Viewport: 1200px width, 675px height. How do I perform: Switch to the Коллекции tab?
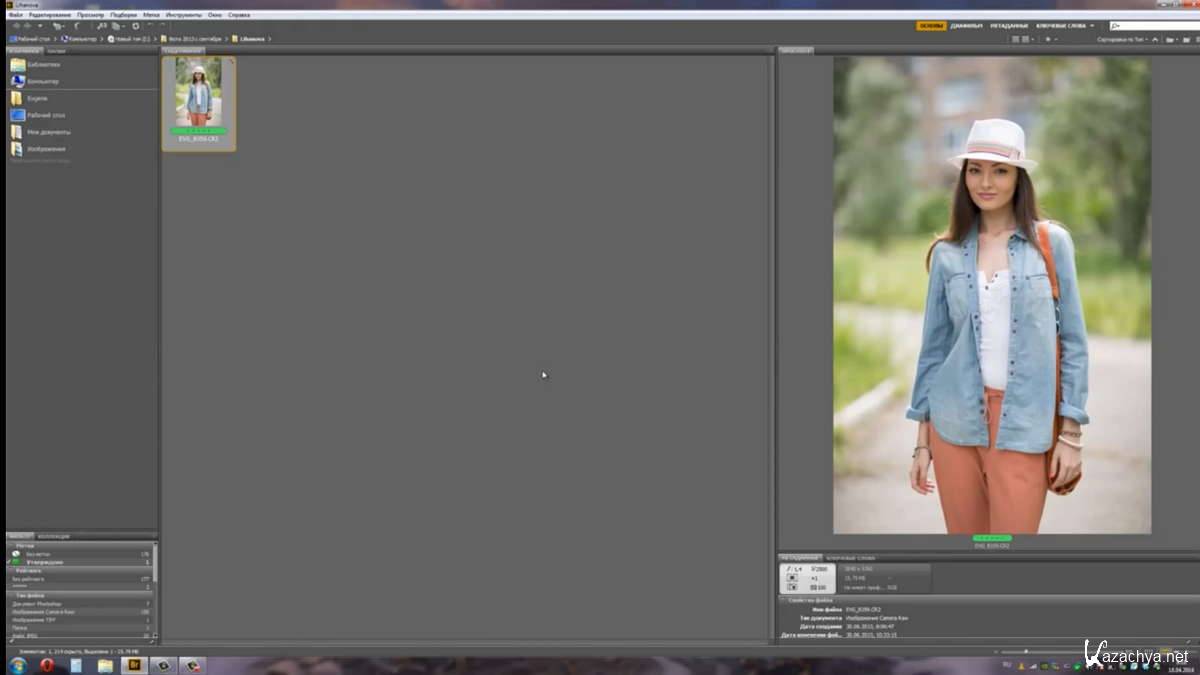pyautogui.click(x=53, y=537)
